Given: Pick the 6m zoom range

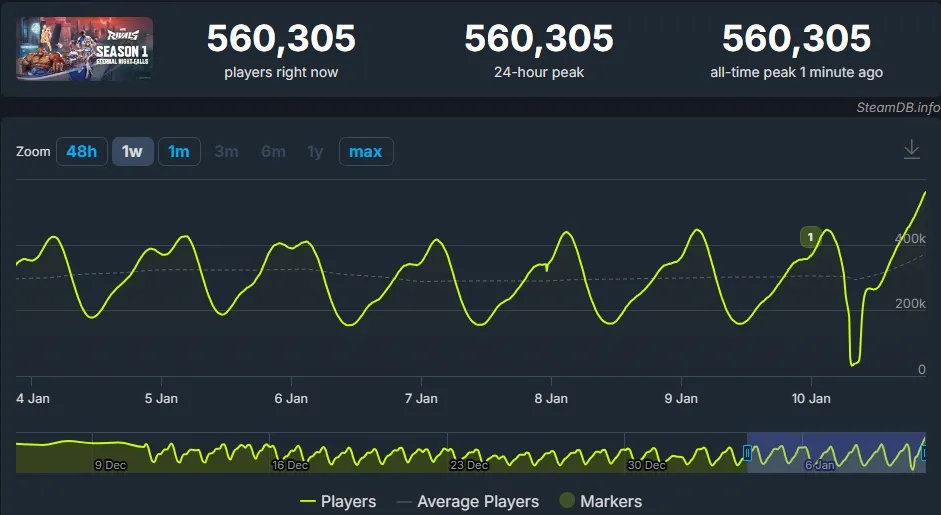Looking at the screenshot, I should click(x=273, y=152).
